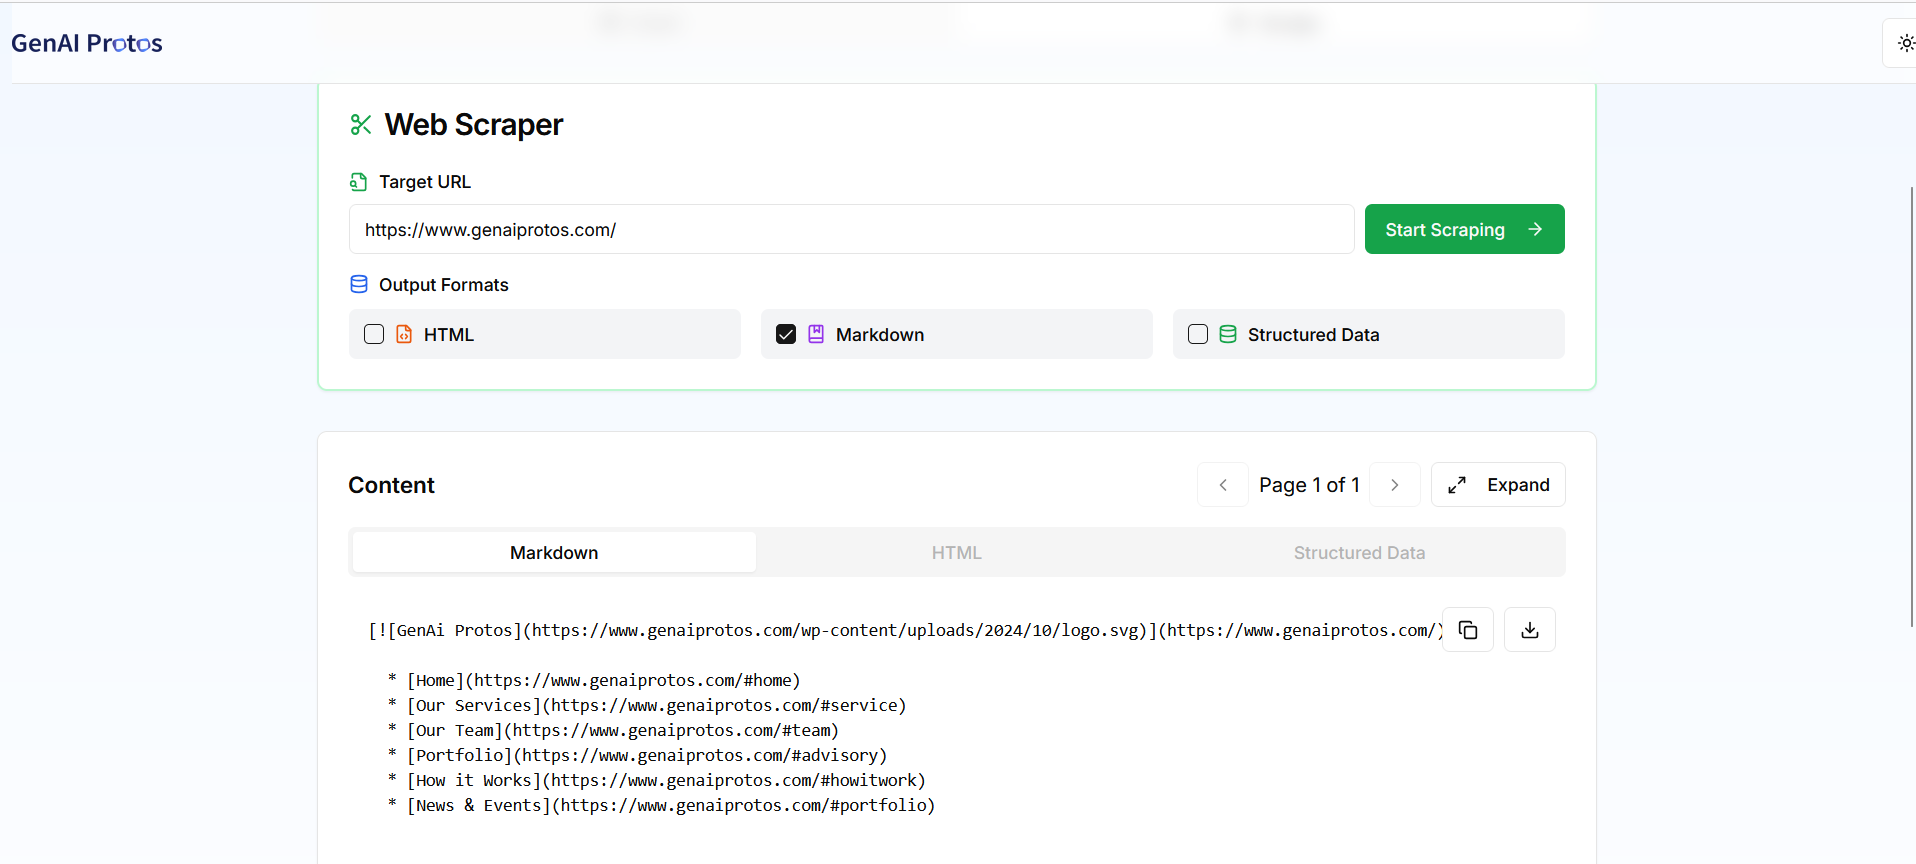Click the Output Formats database icon

coord(359,284)
